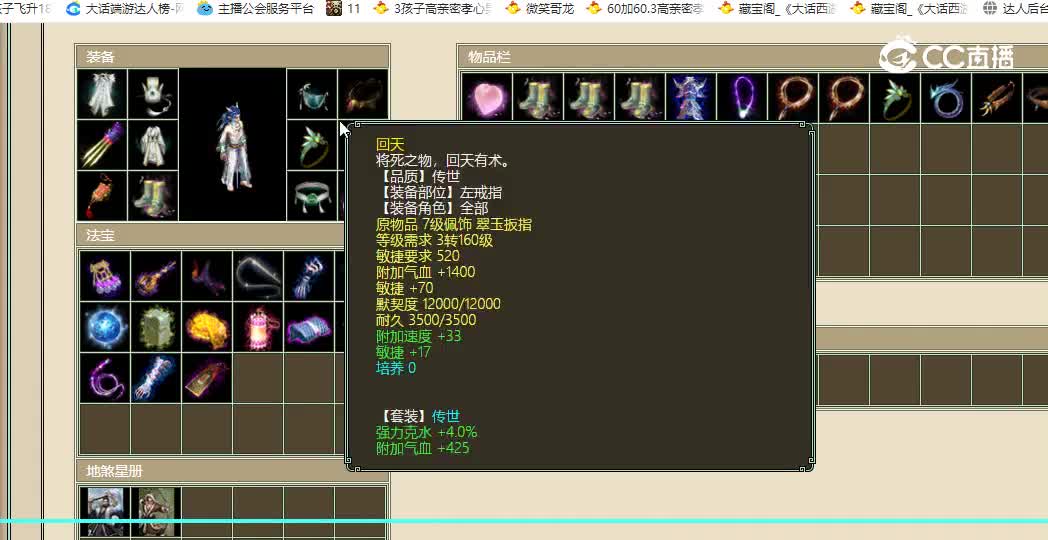Select the silver curved whip in 法宝

click(x=258, y=276)
